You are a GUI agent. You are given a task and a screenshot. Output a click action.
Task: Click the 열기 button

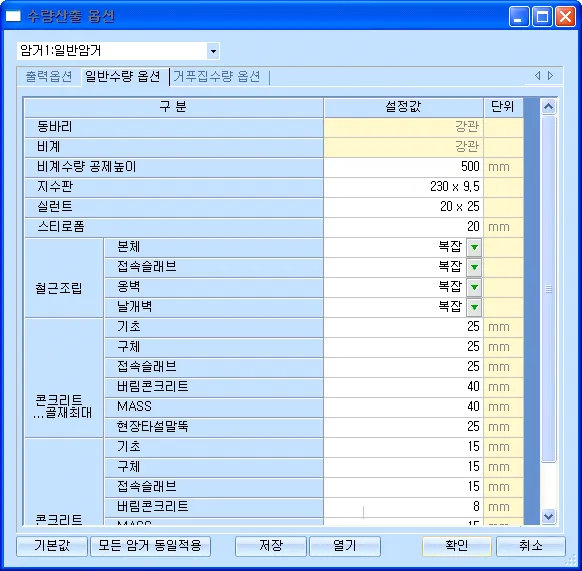point(345,546)
